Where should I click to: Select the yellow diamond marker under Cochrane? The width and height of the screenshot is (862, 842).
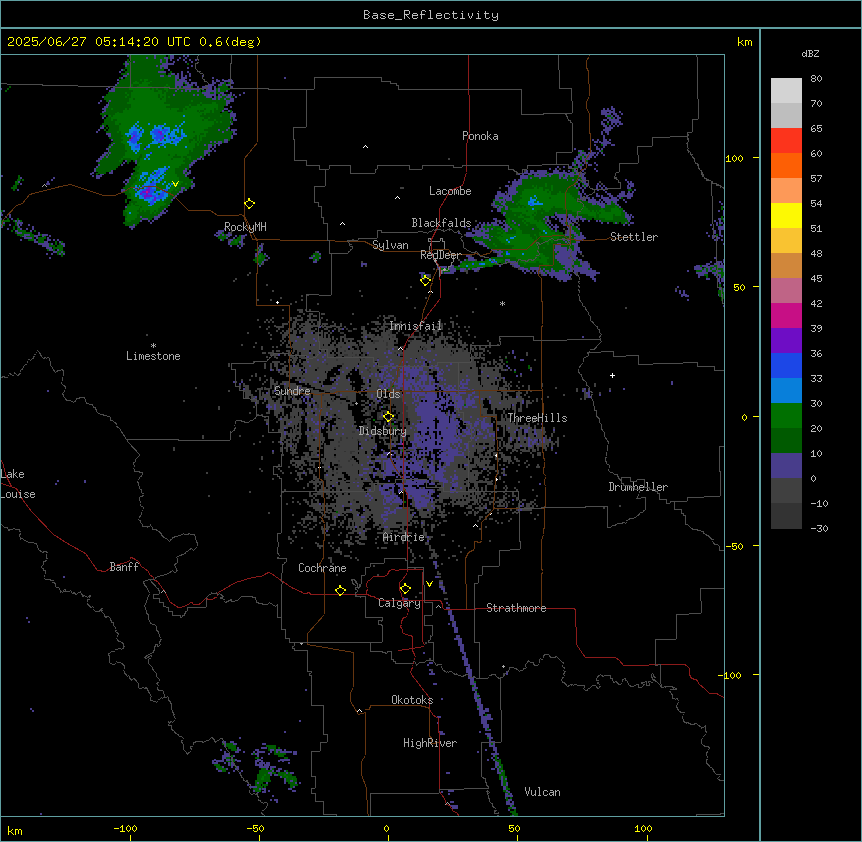coord(340,591)
